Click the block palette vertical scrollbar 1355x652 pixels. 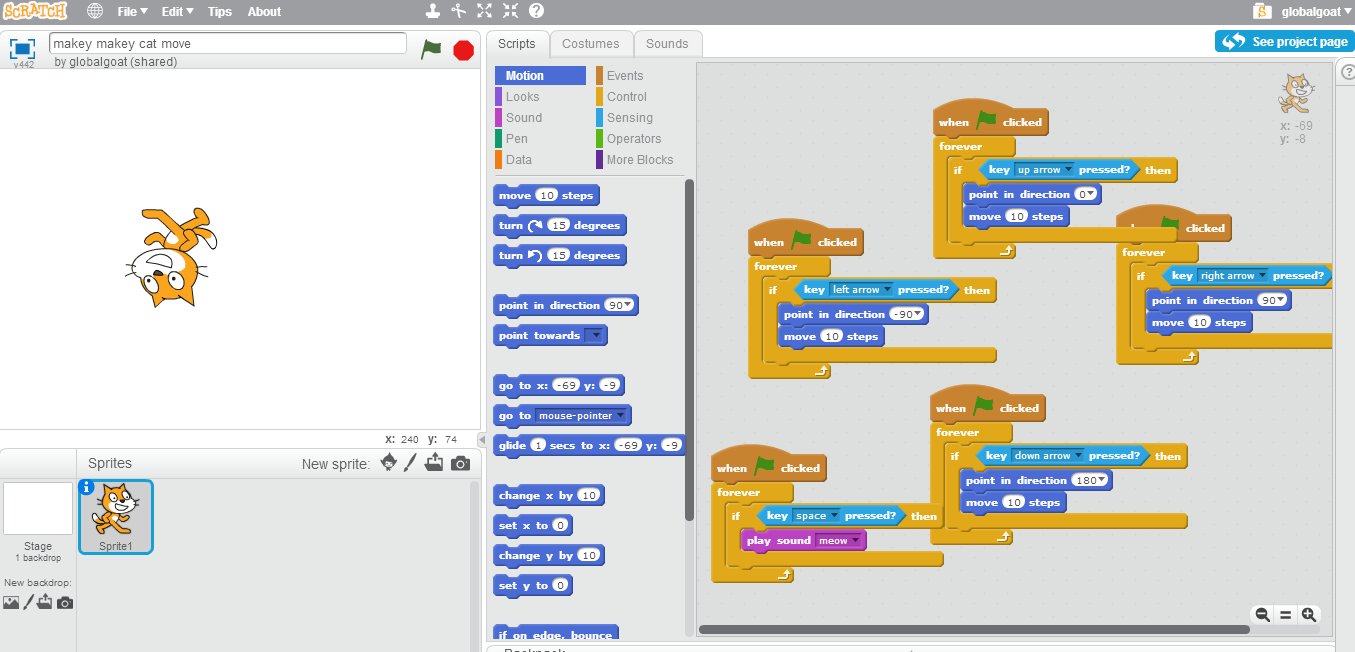689,350
